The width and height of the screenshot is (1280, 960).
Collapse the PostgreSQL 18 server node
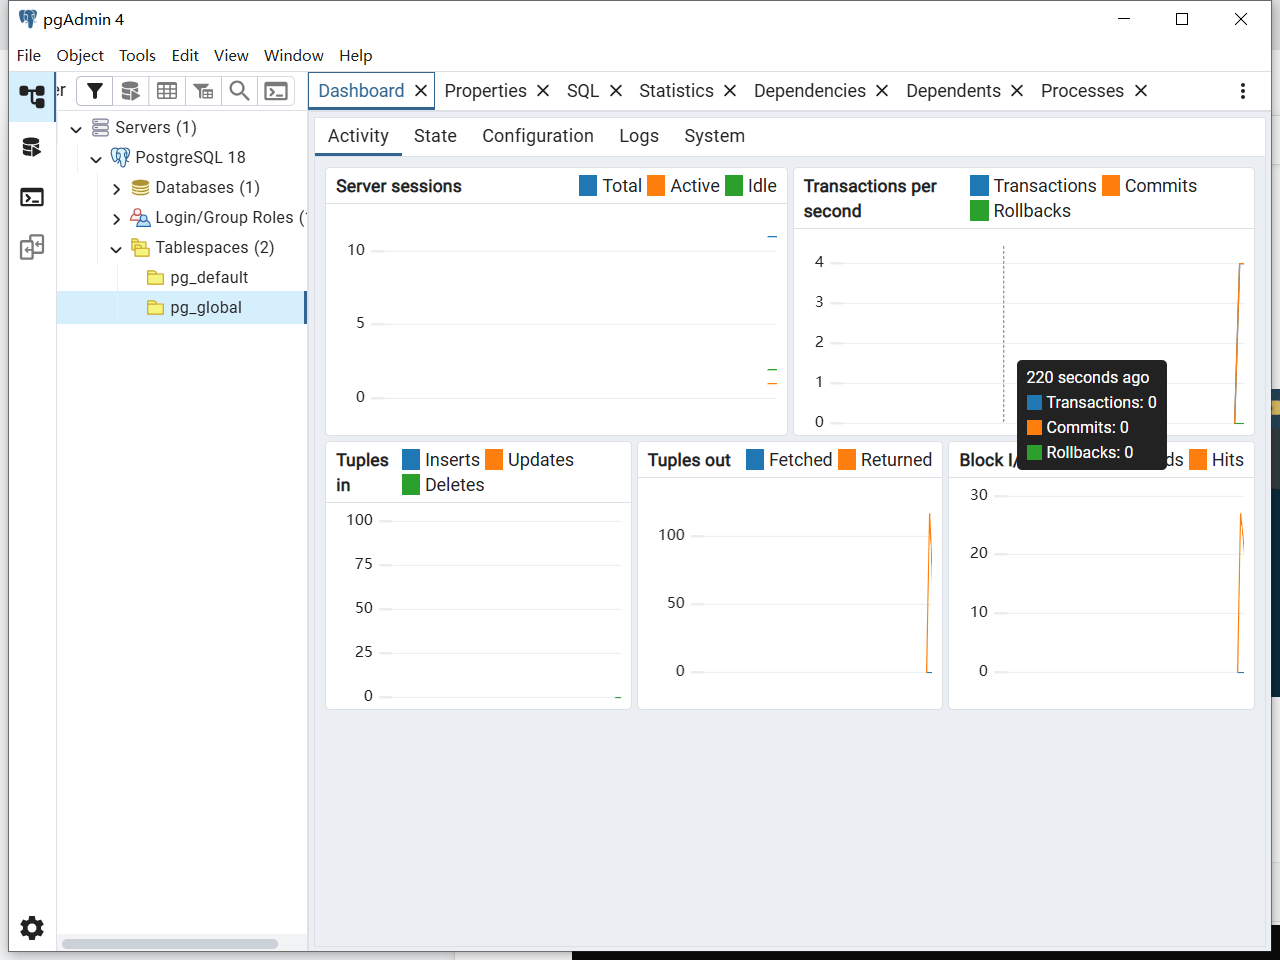(96, 159)
